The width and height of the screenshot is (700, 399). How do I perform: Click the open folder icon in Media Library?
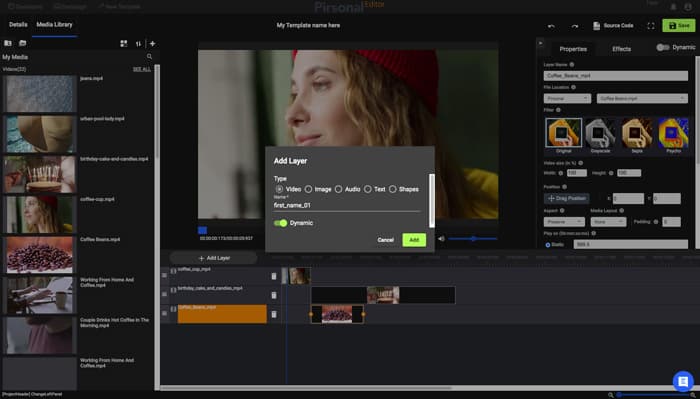22,43
